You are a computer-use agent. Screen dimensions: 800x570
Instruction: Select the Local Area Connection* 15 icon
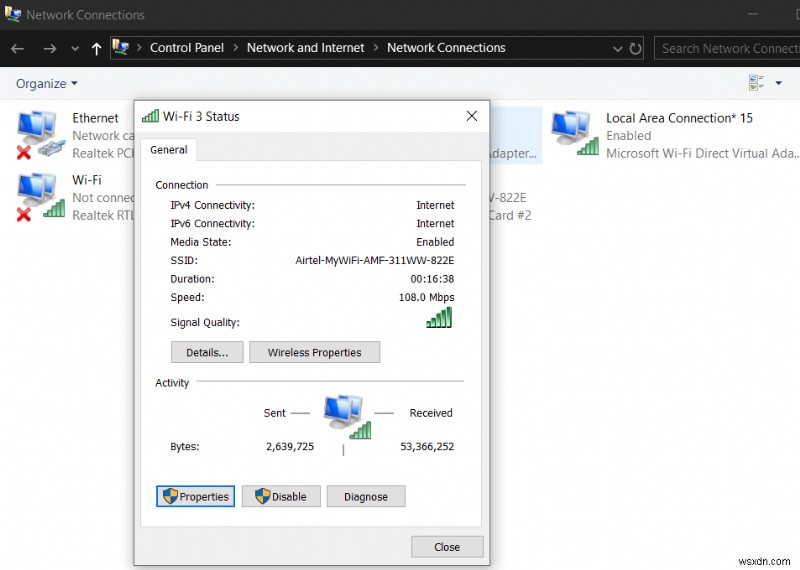(x=574, y=133)
